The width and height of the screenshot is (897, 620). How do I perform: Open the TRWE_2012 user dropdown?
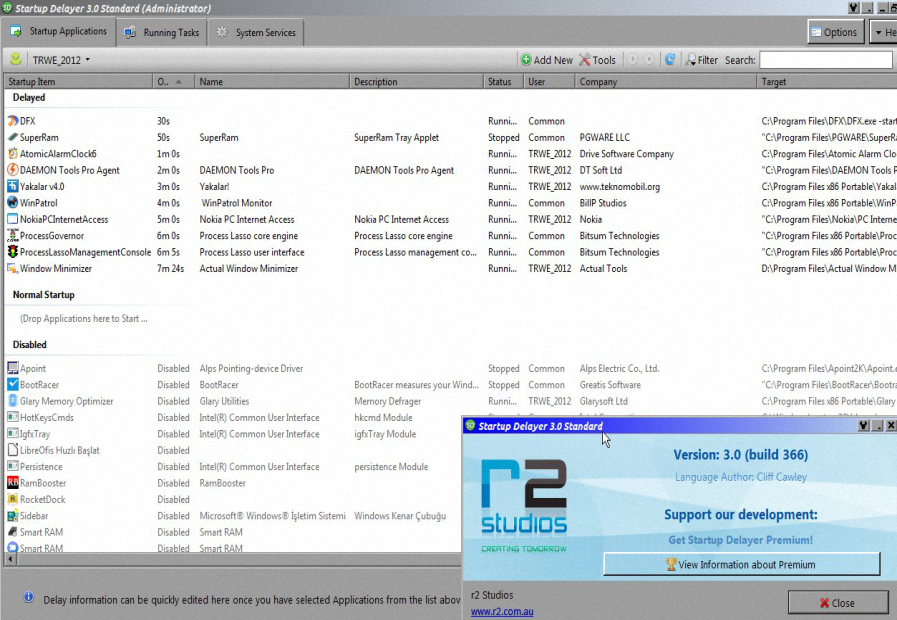[61, 60]
